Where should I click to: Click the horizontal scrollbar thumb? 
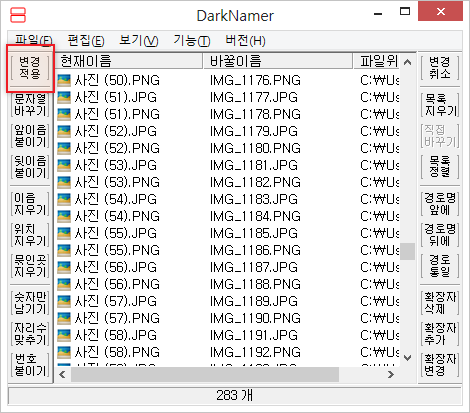pyautogui.click(x=205, y=375)
